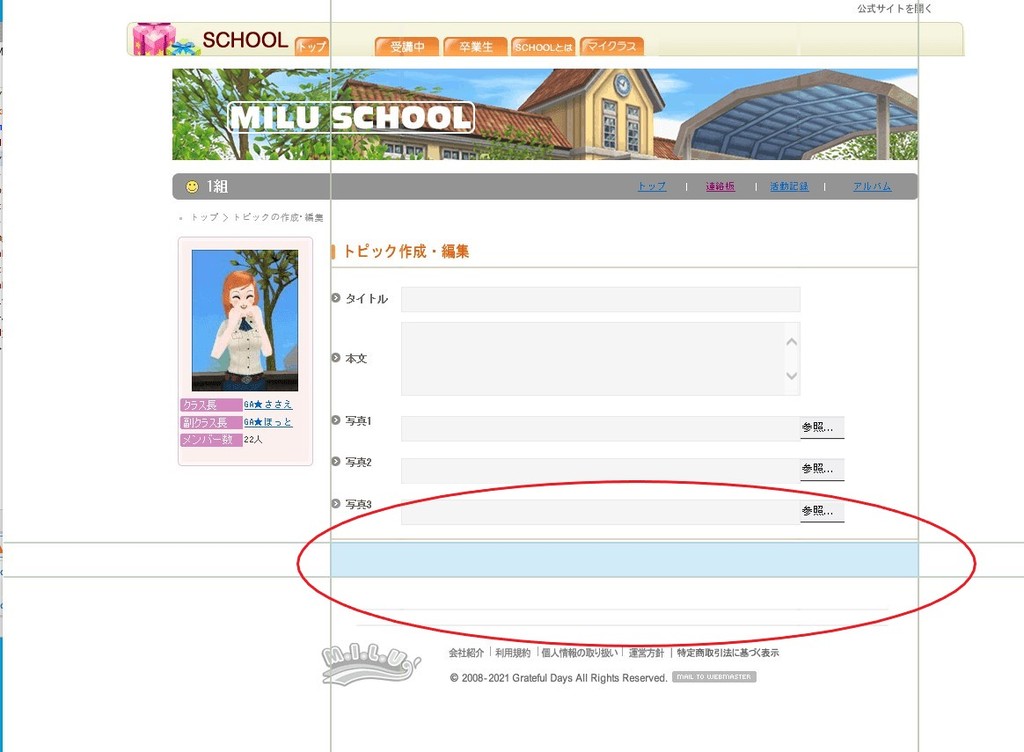Click the トップ link in class bar
Viewport: 1024px width, 752px height.
[x=652, y=186]
